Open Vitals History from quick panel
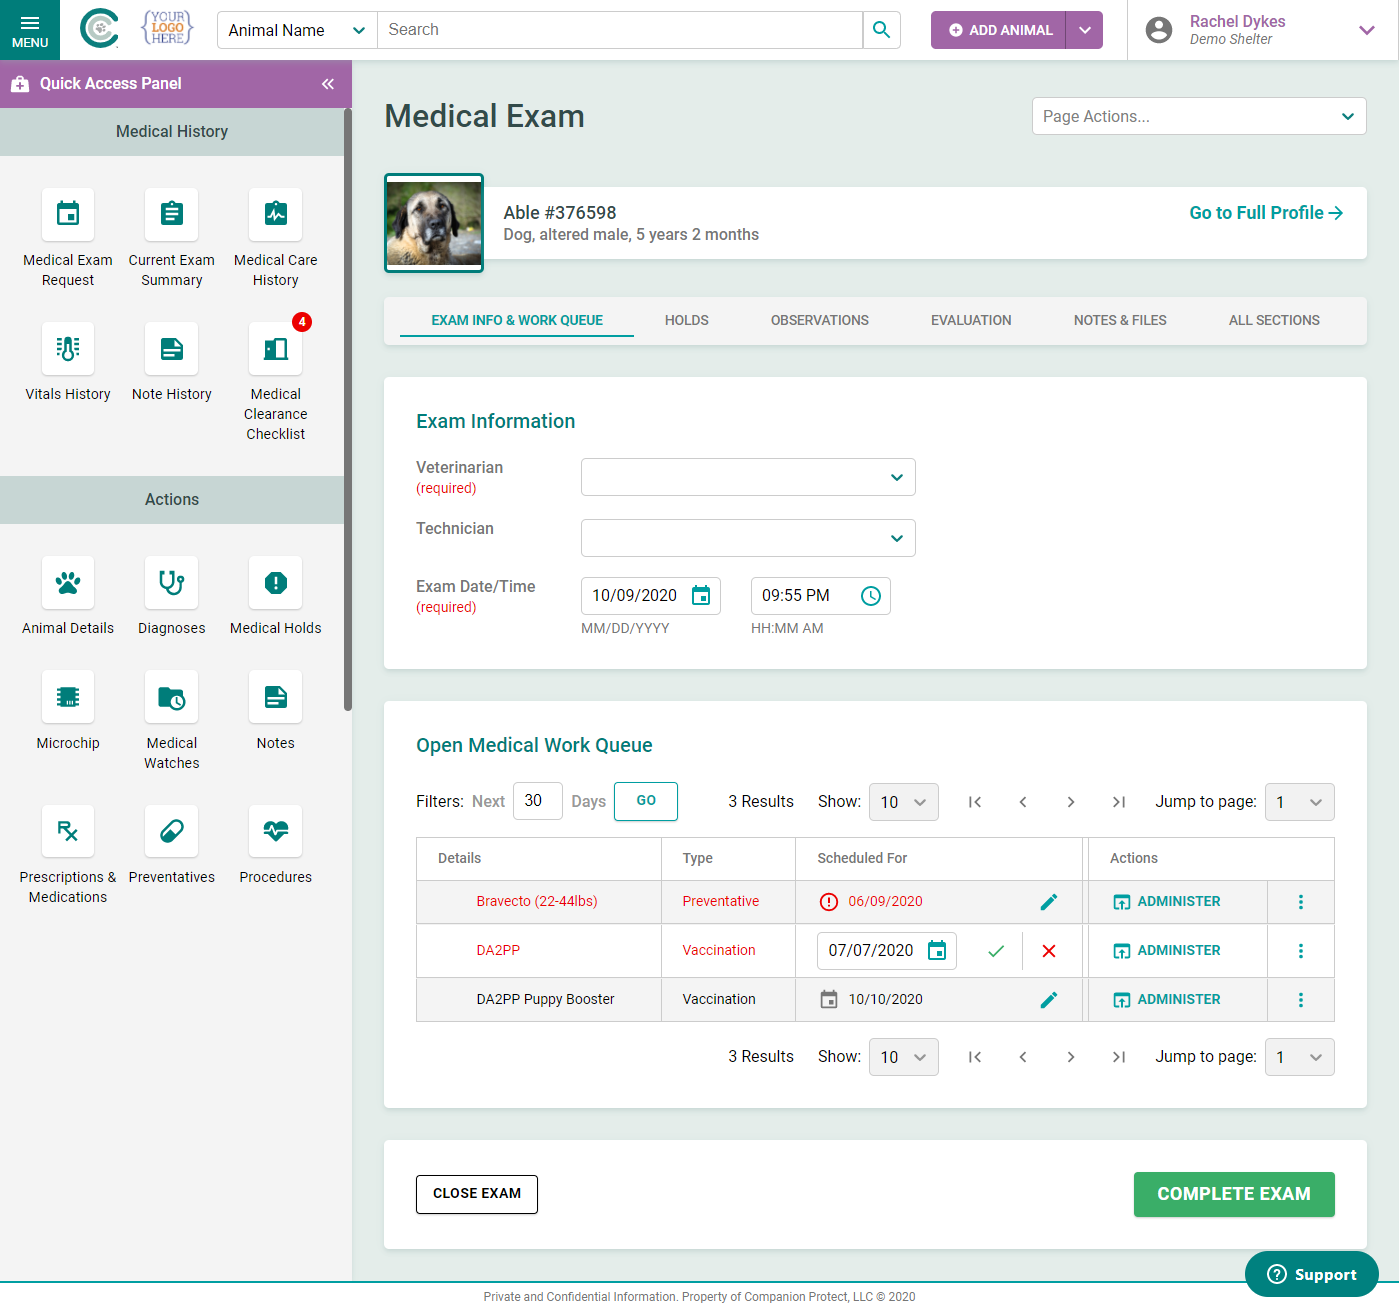Image resolution: width=1399 pixels, height=1311 pixels. pos(68,348)
